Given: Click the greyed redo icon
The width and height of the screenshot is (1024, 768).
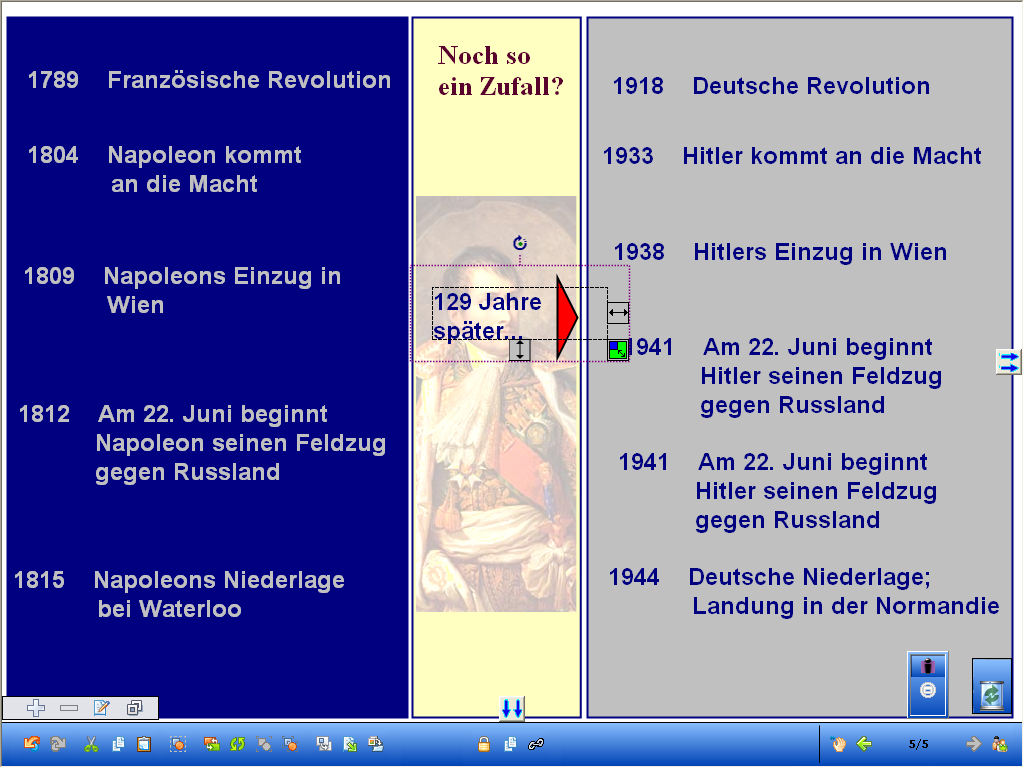Looking at the screenshot, I should point(58,743).
